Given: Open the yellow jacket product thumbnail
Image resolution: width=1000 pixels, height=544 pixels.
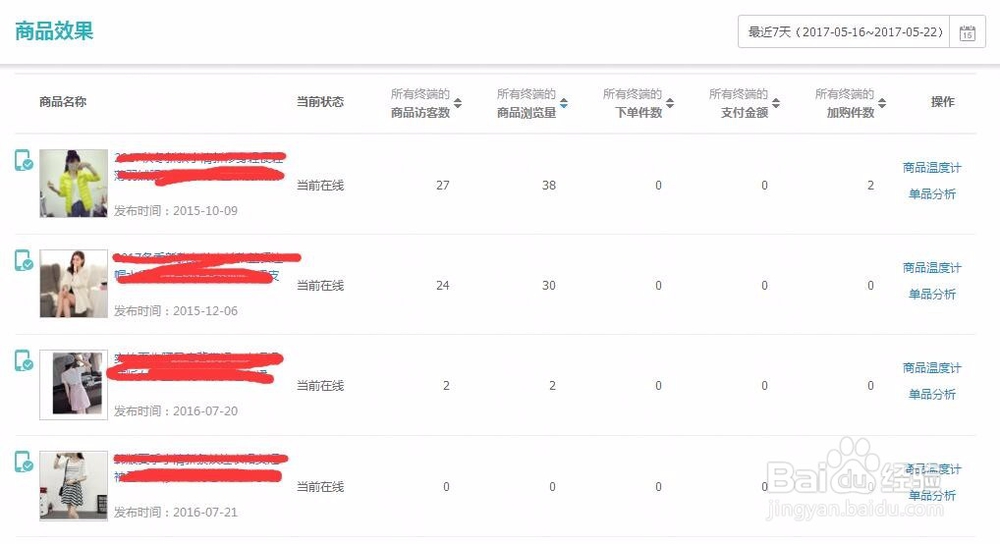Looking at the screenshot, I should click(73, 183).
